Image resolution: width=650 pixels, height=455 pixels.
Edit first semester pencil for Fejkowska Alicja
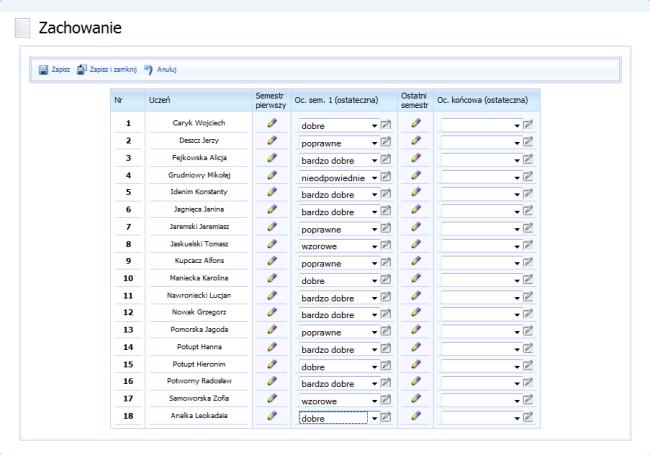pos(272,158)
